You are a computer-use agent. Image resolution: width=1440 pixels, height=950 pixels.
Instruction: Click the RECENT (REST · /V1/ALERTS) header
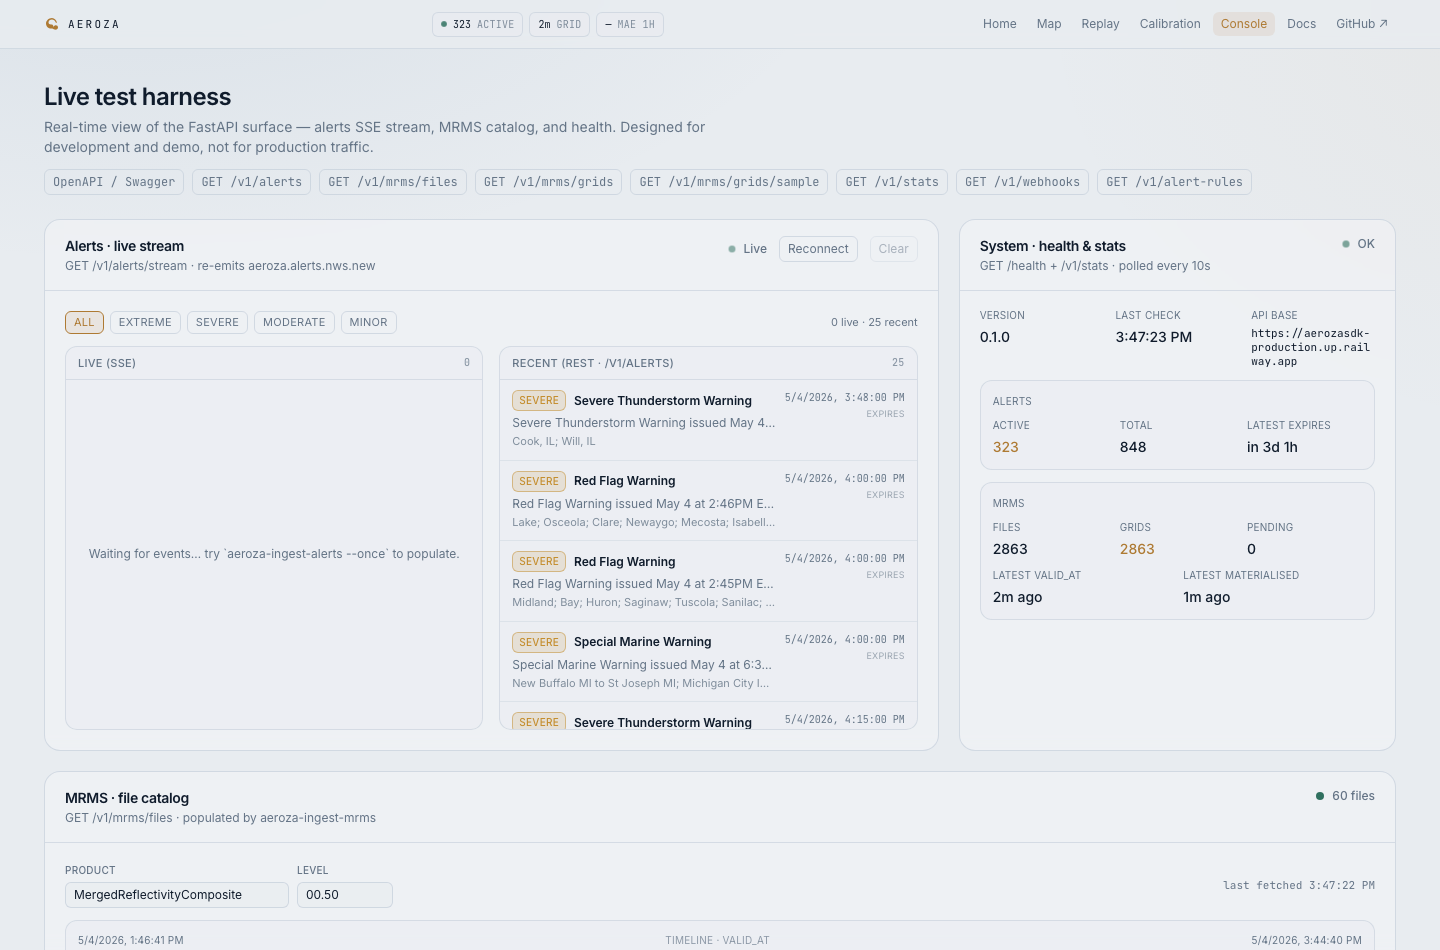pyautogui.click(x=708, y=363)
